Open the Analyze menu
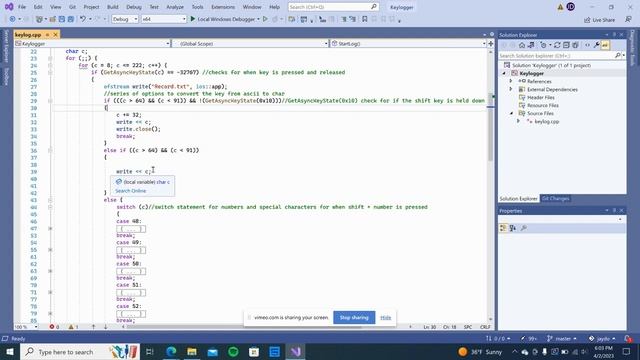 175,7
